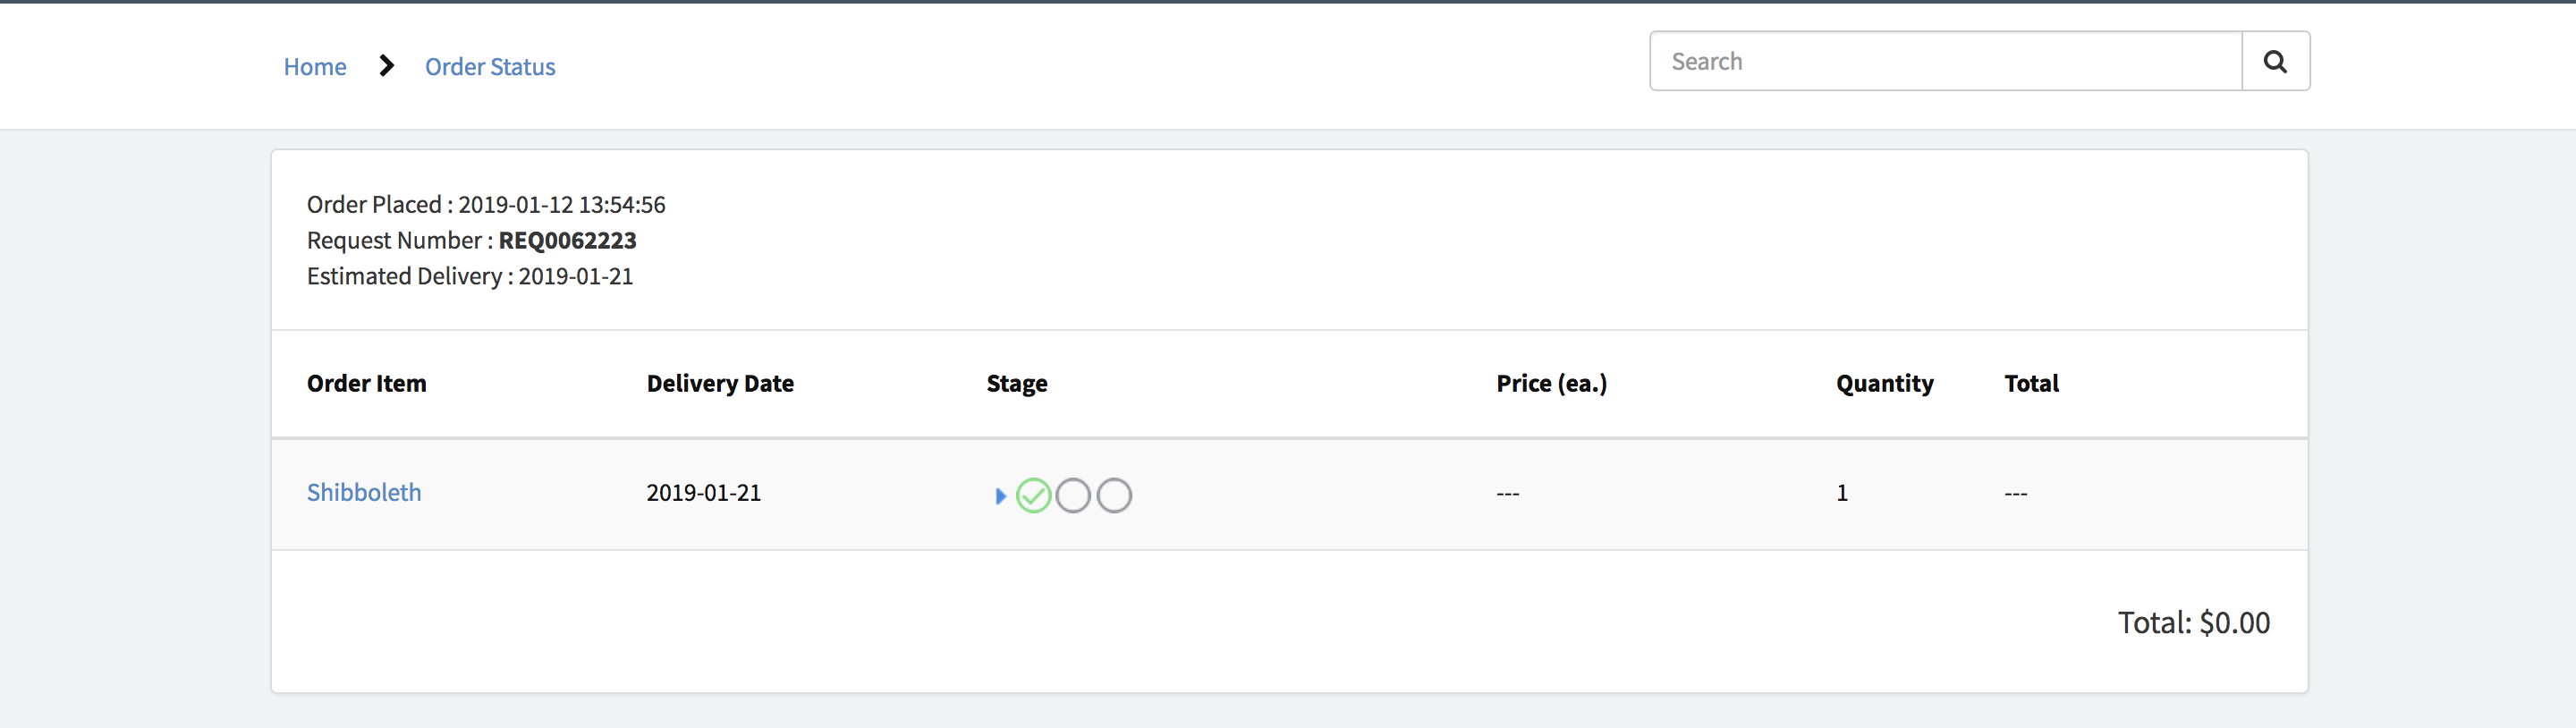Viewport: 2576px width, 728px height.
Task: Focus the Search text field
Action: [x=1945, y=62]
